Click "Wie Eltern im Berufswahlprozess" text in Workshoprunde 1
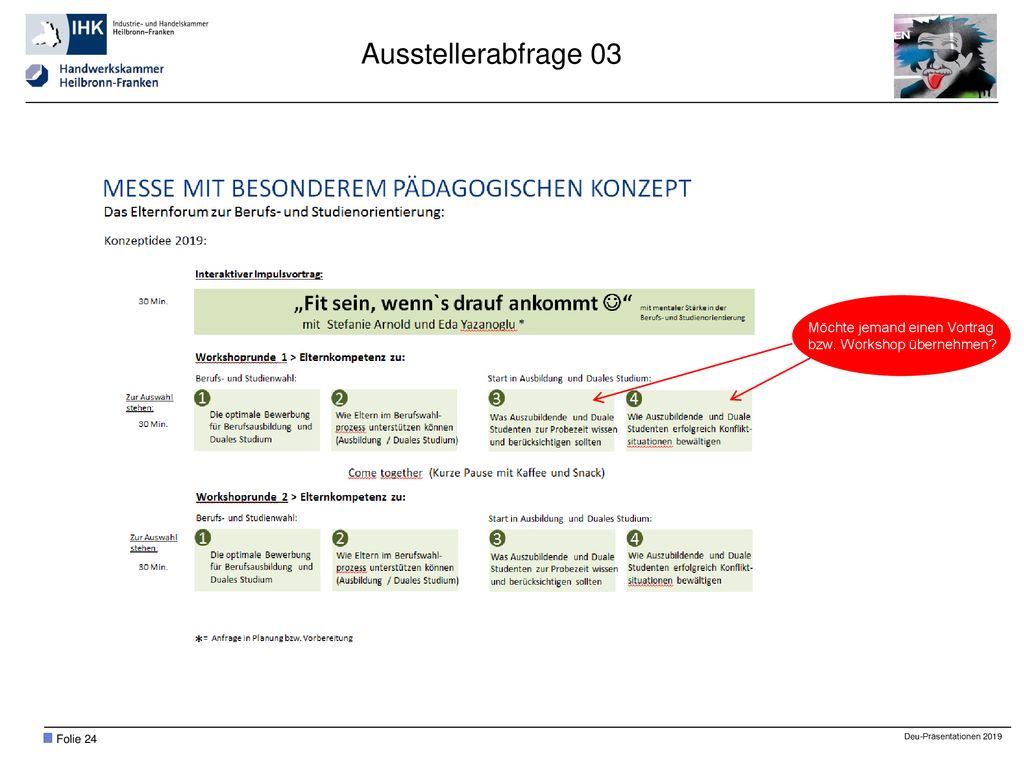The width and height of the screenshot is (1024, 768). pyautogui.click(x=396, y=427)
